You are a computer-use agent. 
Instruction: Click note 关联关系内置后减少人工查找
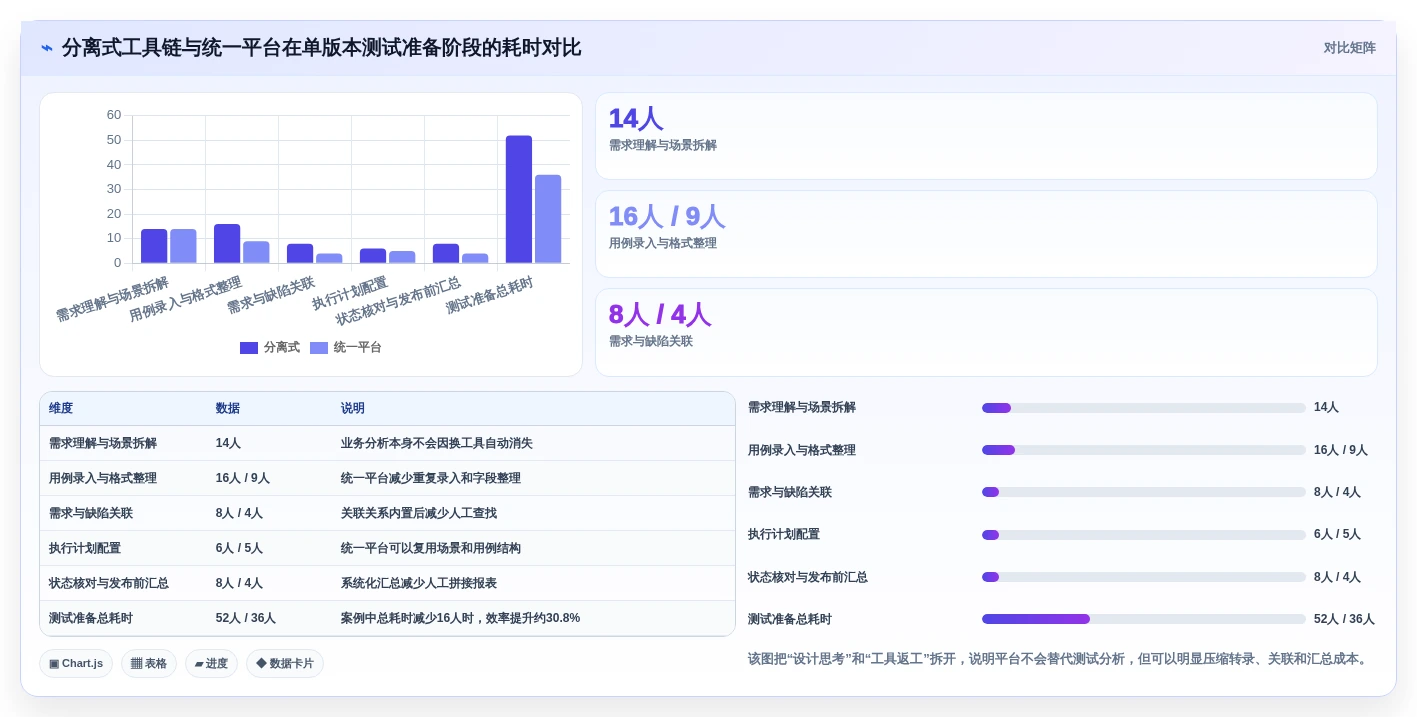pos(419,514)
